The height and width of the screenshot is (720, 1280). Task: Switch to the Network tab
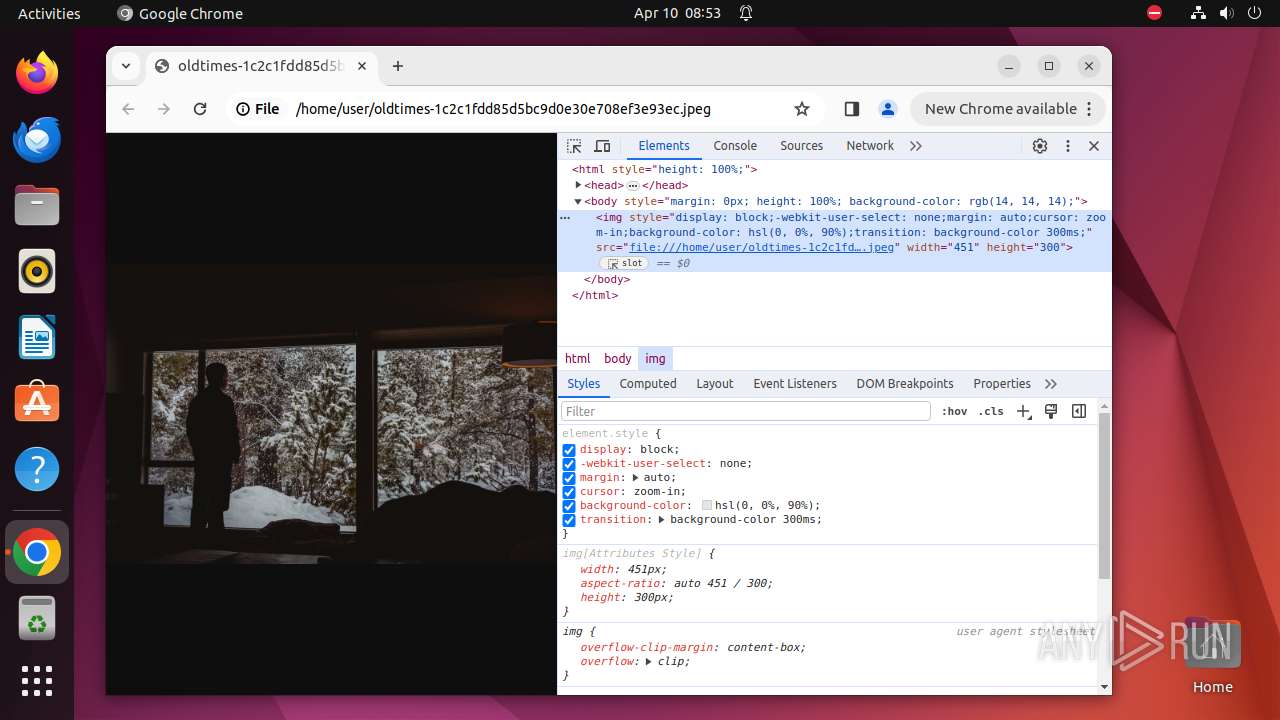click(x=870, y=146)
